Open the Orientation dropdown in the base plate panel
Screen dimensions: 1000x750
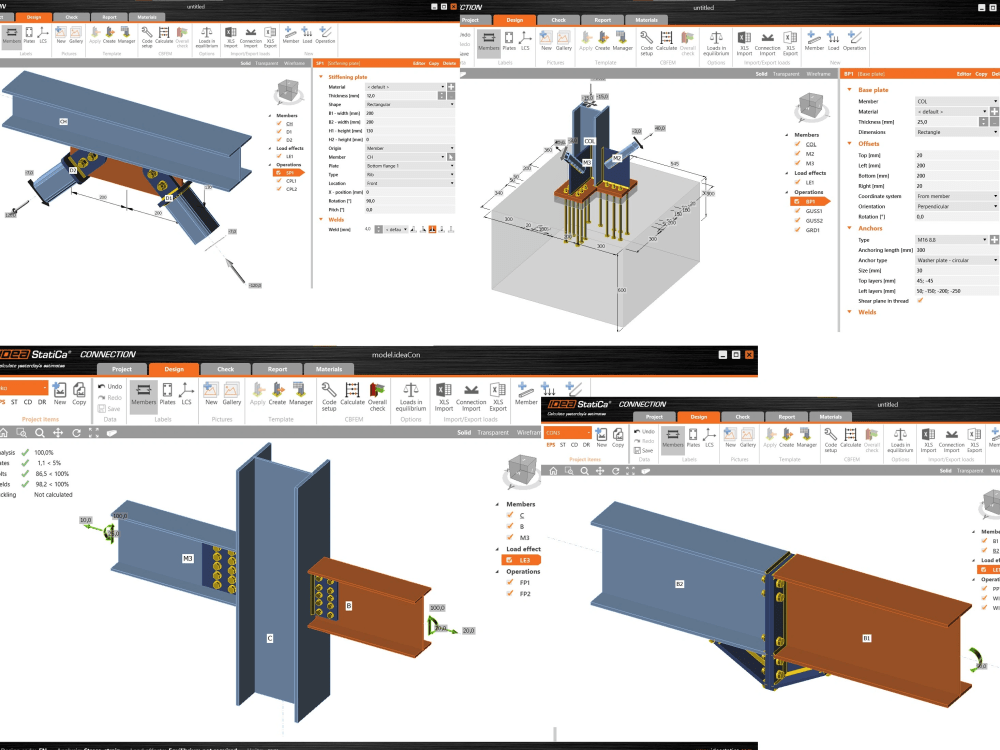(x=956, y=206)
